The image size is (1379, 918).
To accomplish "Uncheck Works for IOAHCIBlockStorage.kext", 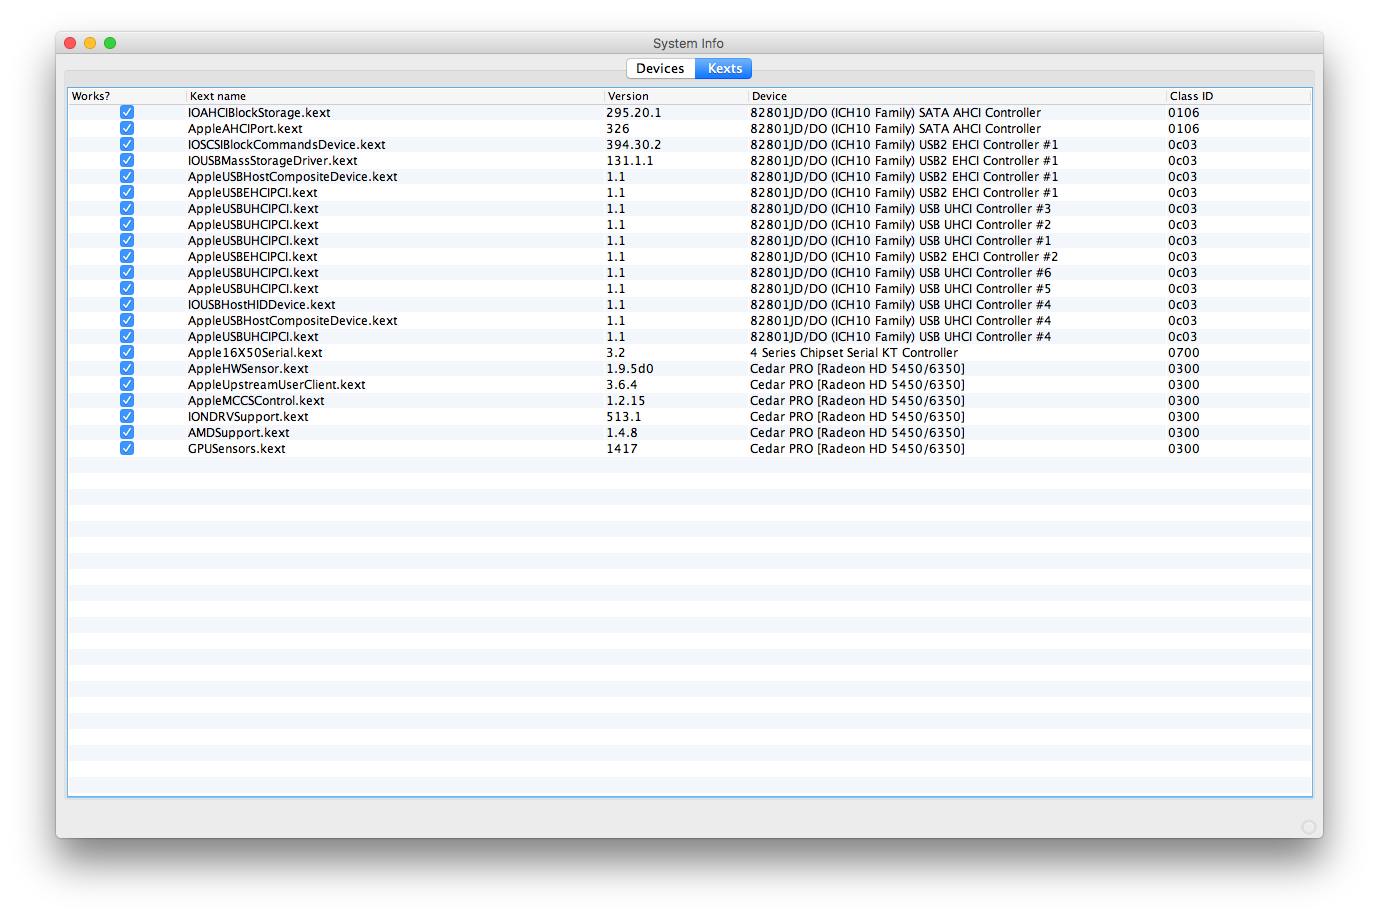I will [x=127, y=113].
